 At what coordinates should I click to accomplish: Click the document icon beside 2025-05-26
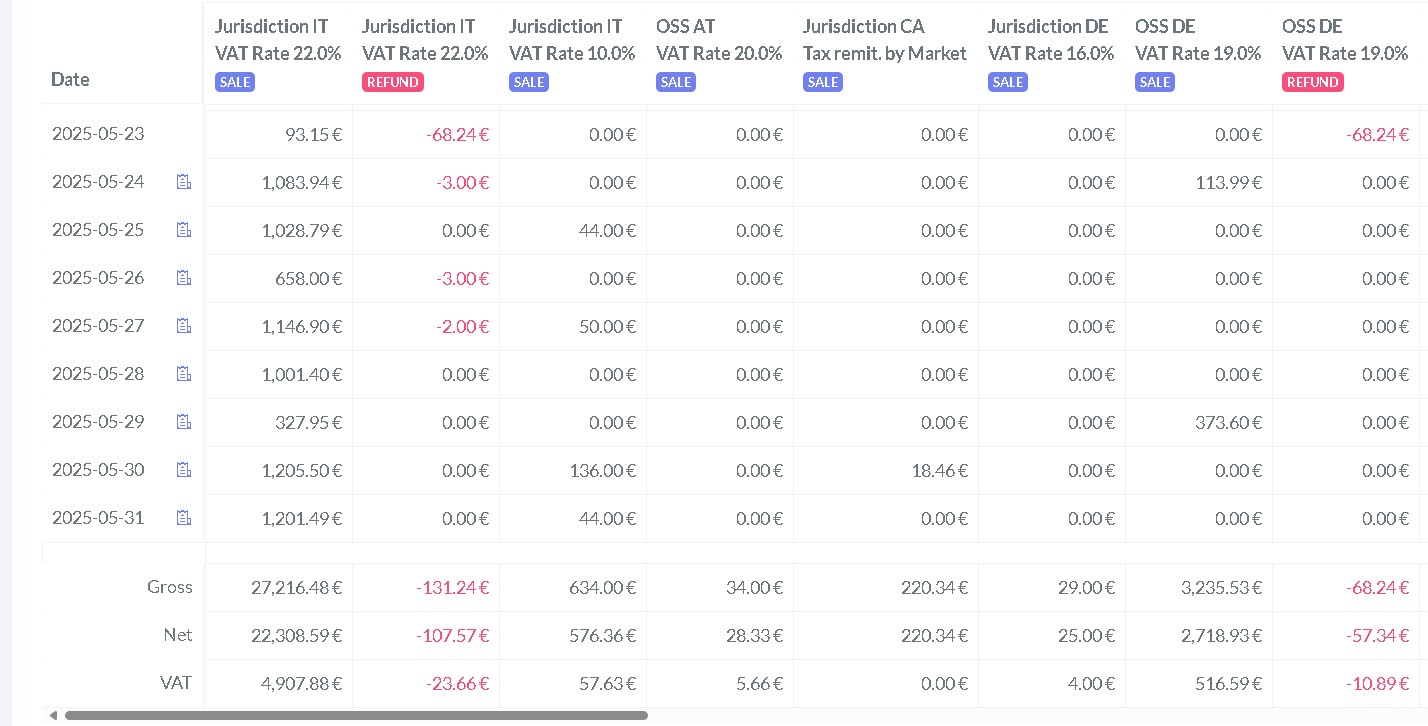[183, 278]
